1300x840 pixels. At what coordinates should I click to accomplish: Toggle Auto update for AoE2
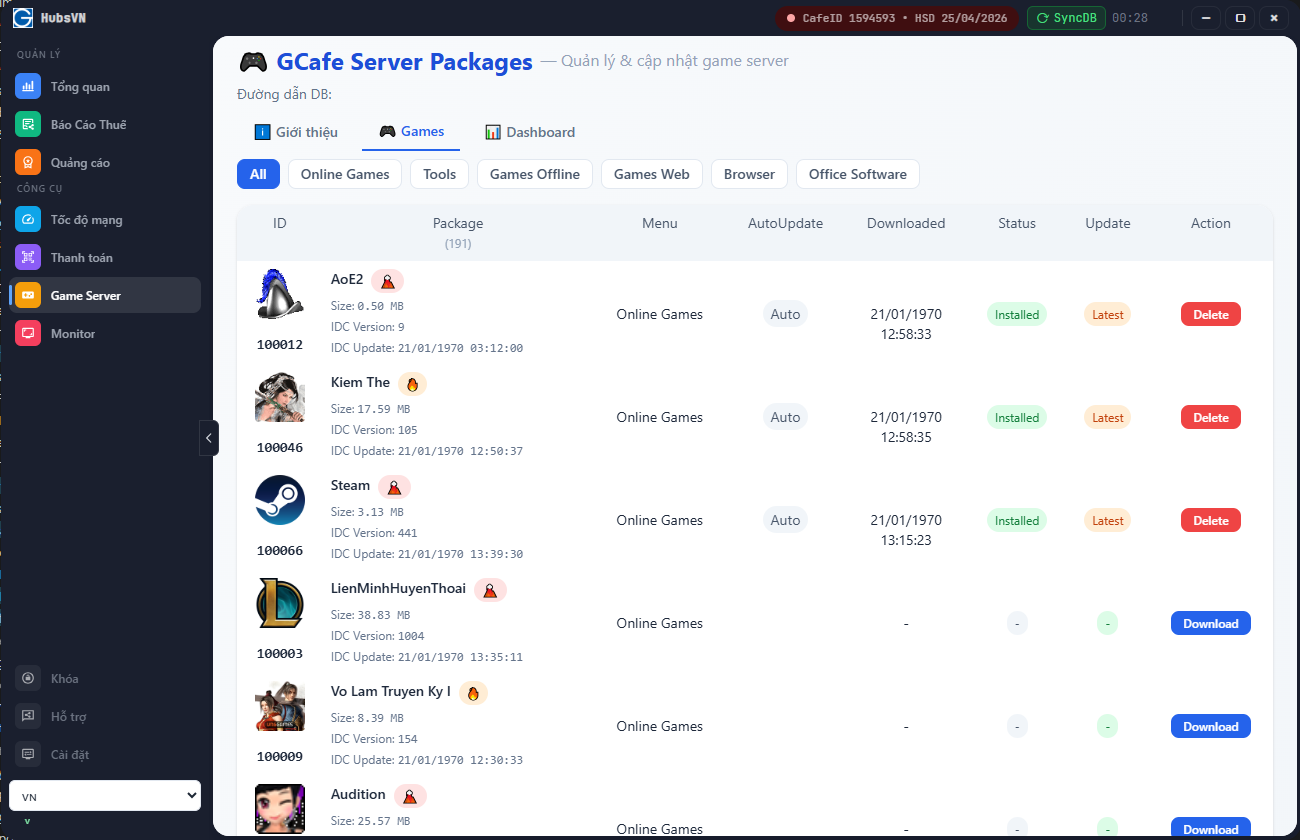coord(785,314)
